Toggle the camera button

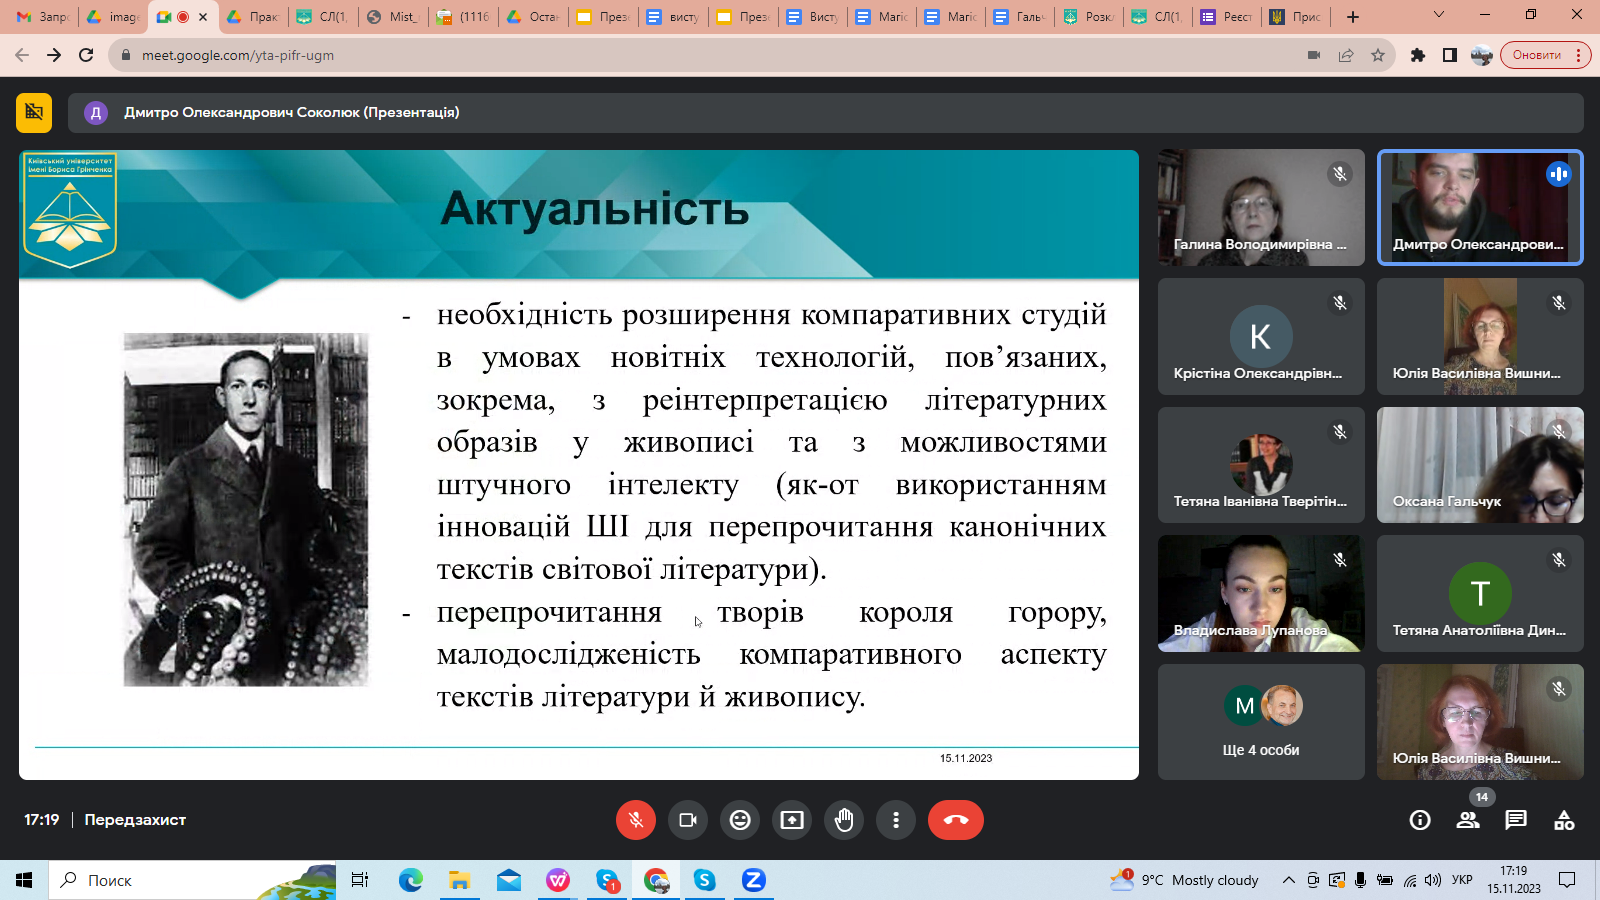pos(688,820)
